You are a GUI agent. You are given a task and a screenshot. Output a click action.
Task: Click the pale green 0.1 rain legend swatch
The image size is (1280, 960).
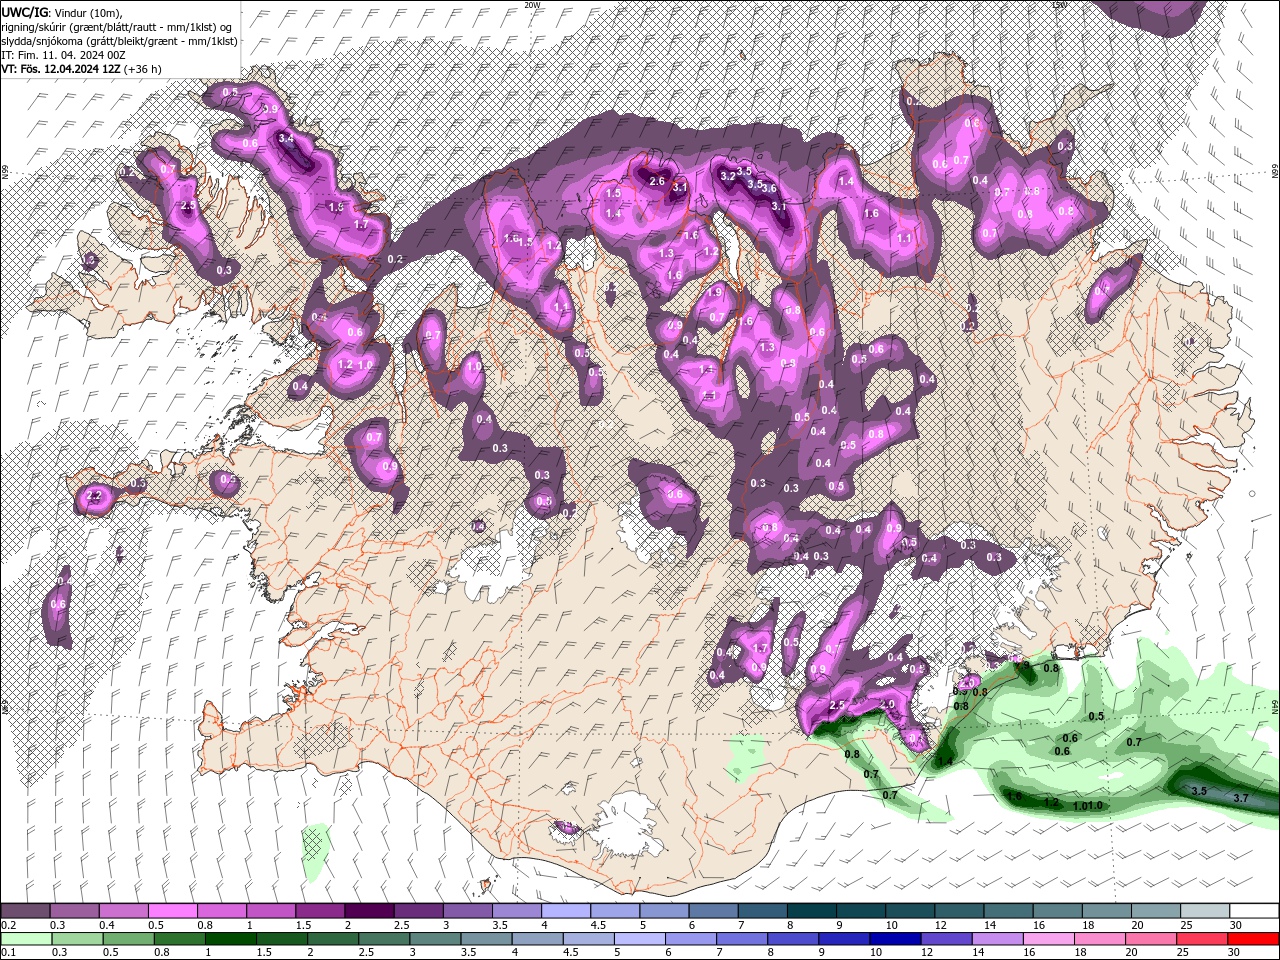(26, 939)
